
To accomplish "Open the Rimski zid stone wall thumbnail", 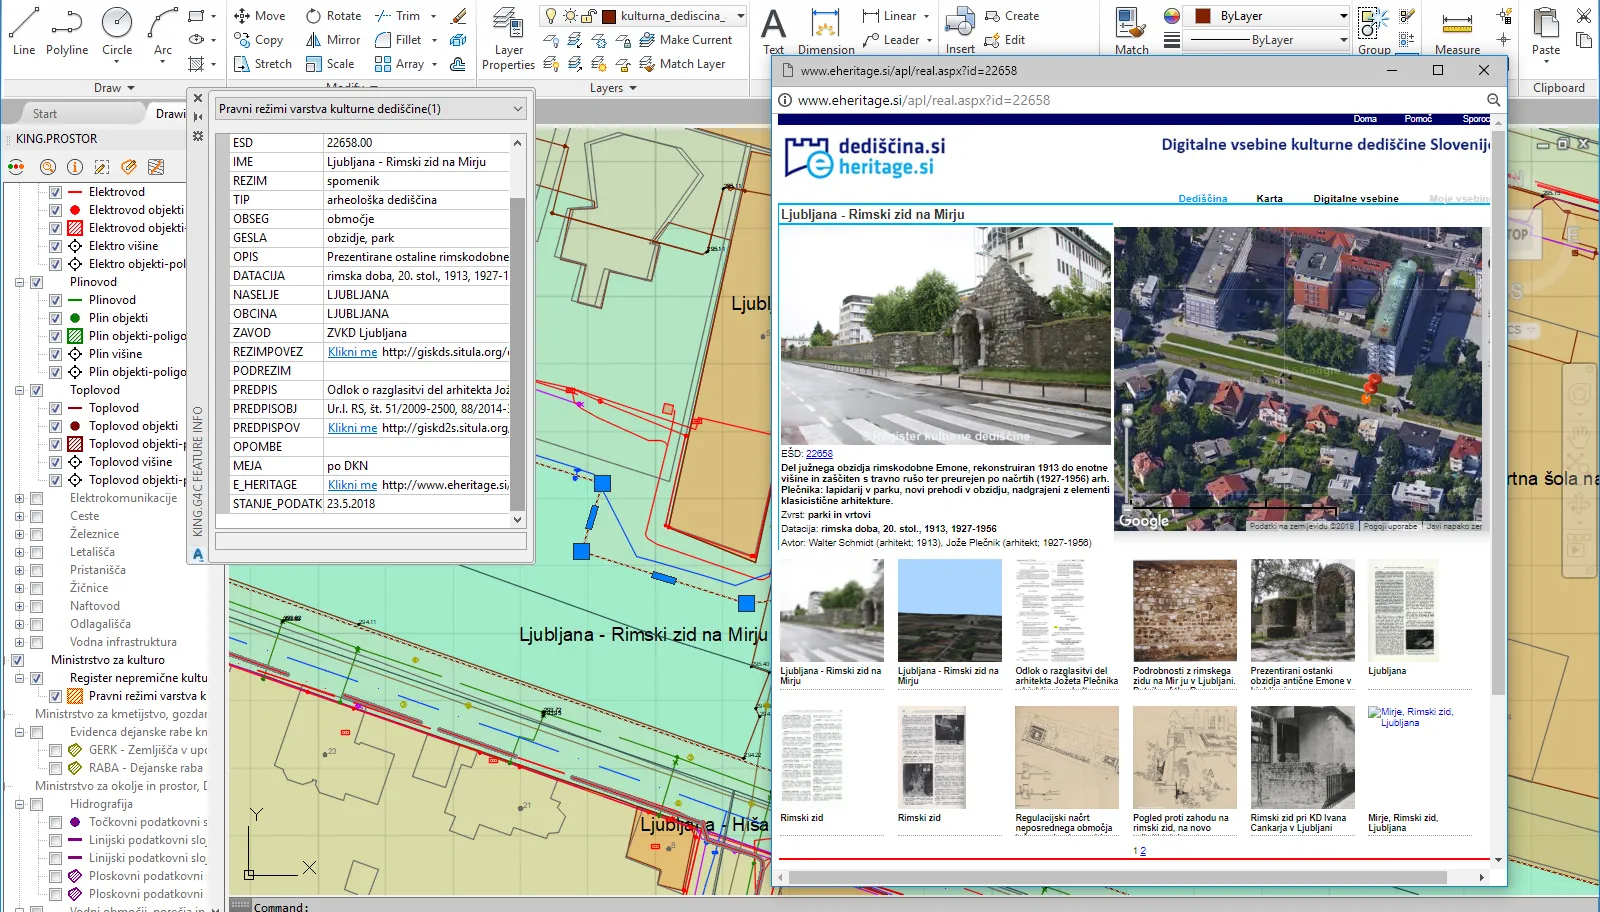I will pos(1184,610).
